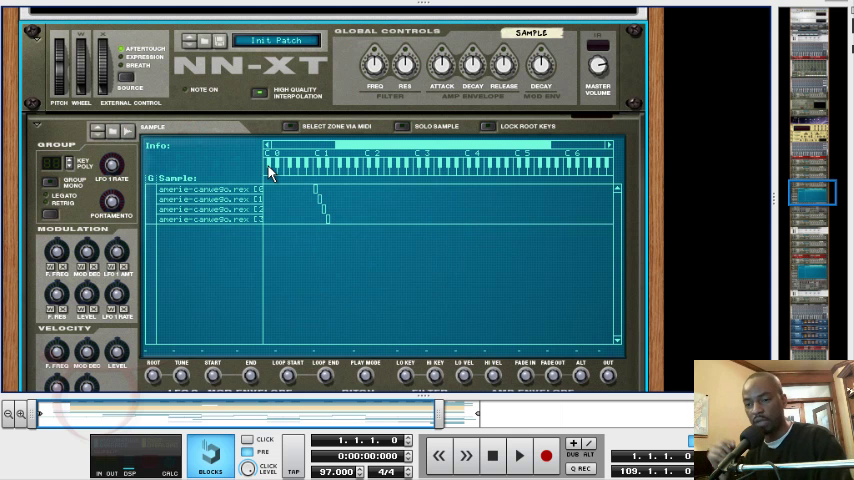Select sample amerie-canwego.rex [1
Viewport: 854px width, 480px height.
pyautogui.click(x=210, y=199)
